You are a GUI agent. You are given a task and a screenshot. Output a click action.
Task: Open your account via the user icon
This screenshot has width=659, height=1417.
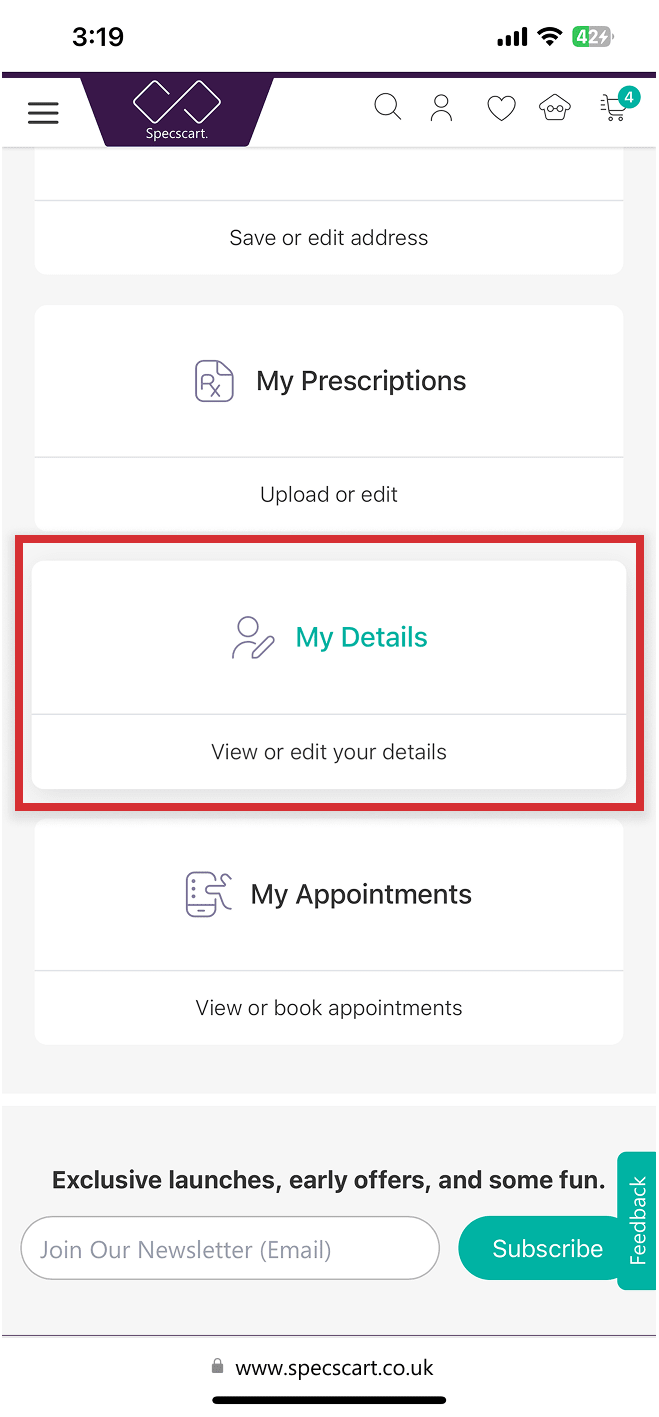pos(441,107)
